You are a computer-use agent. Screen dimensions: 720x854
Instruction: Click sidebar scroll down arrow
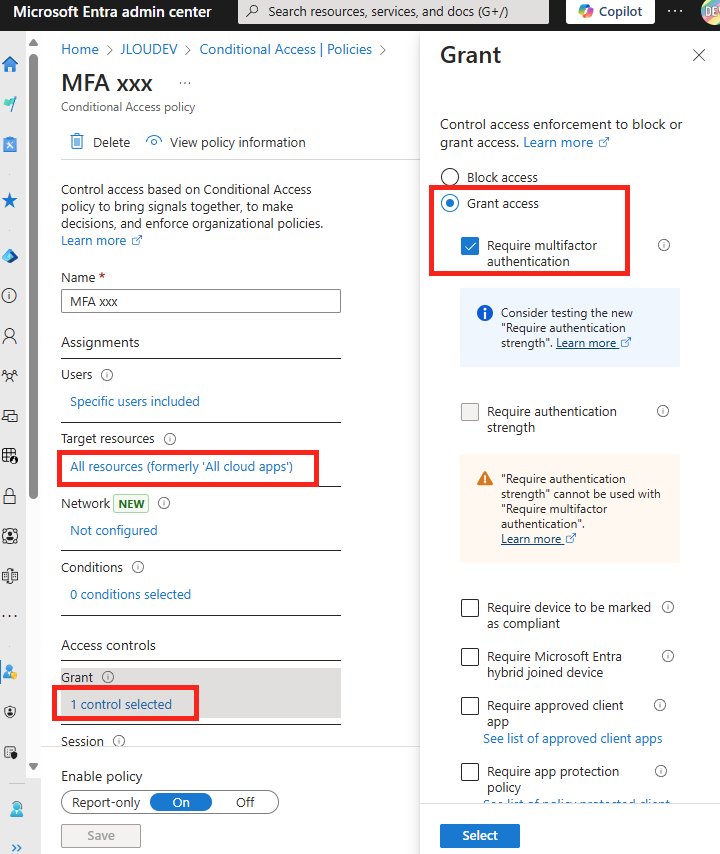[x=33, y=766]
